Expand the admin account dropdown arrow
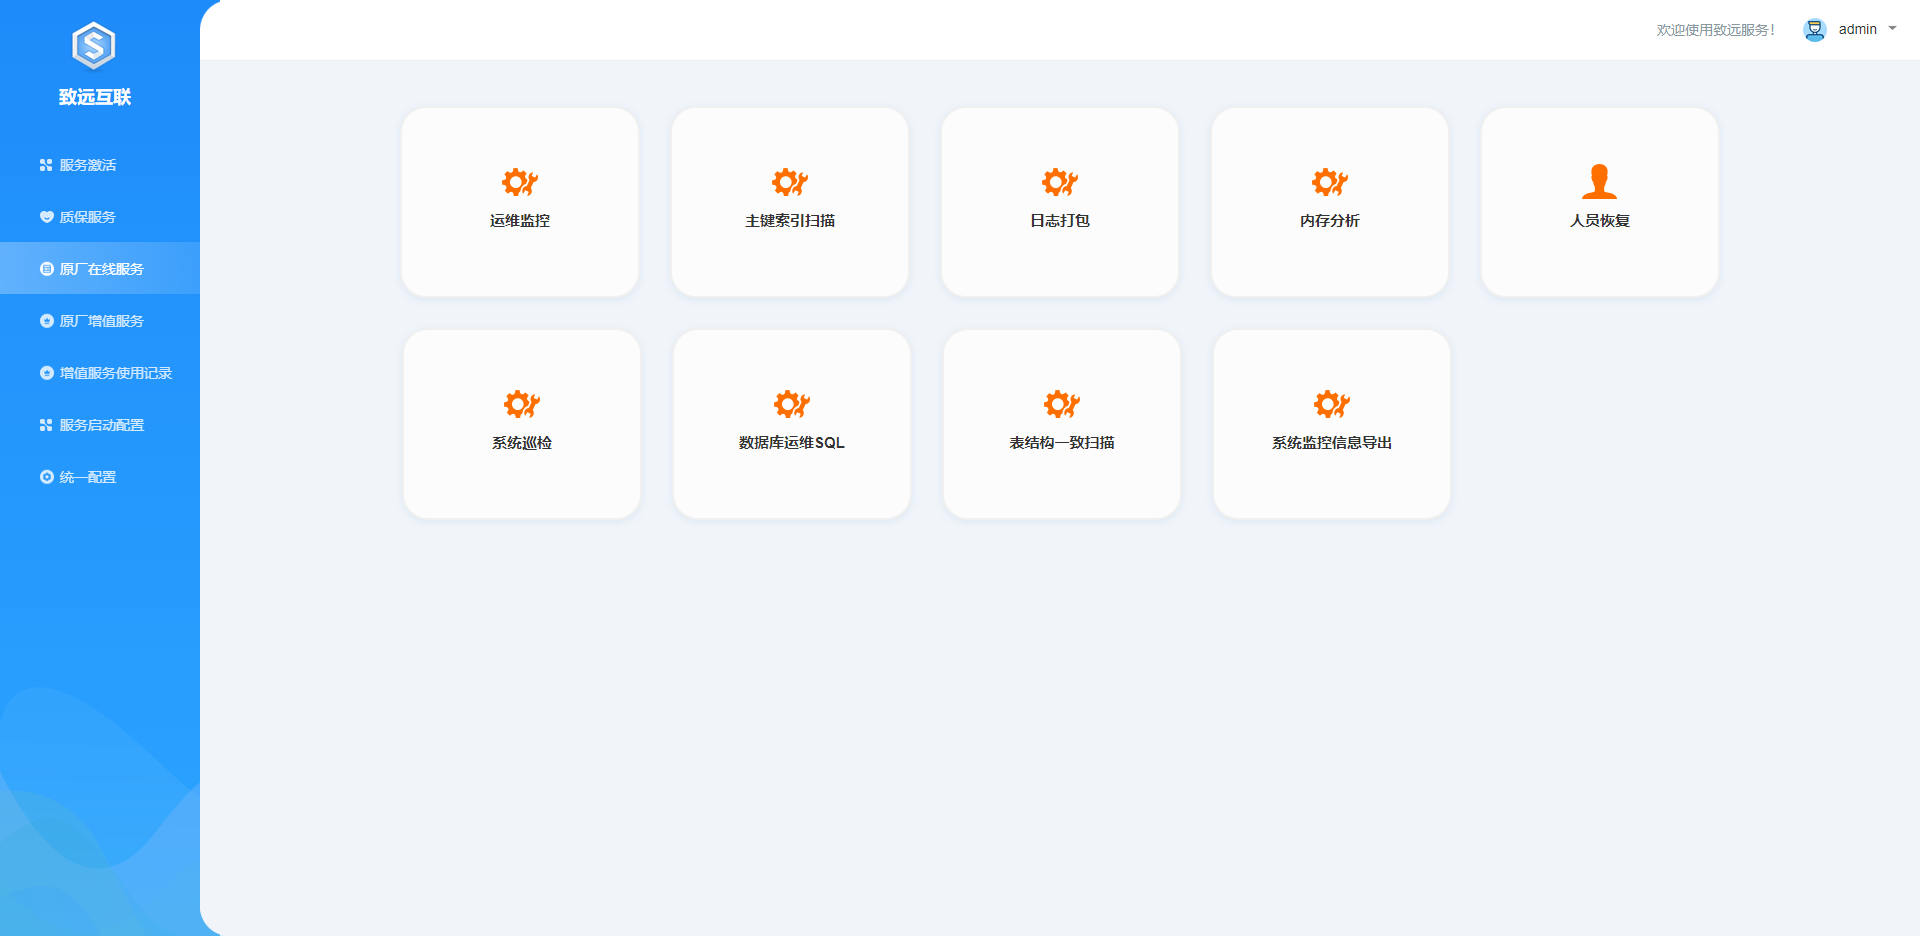This screenshot has height=936, width=1920. pyautogui.click(x=1892, y=29)
